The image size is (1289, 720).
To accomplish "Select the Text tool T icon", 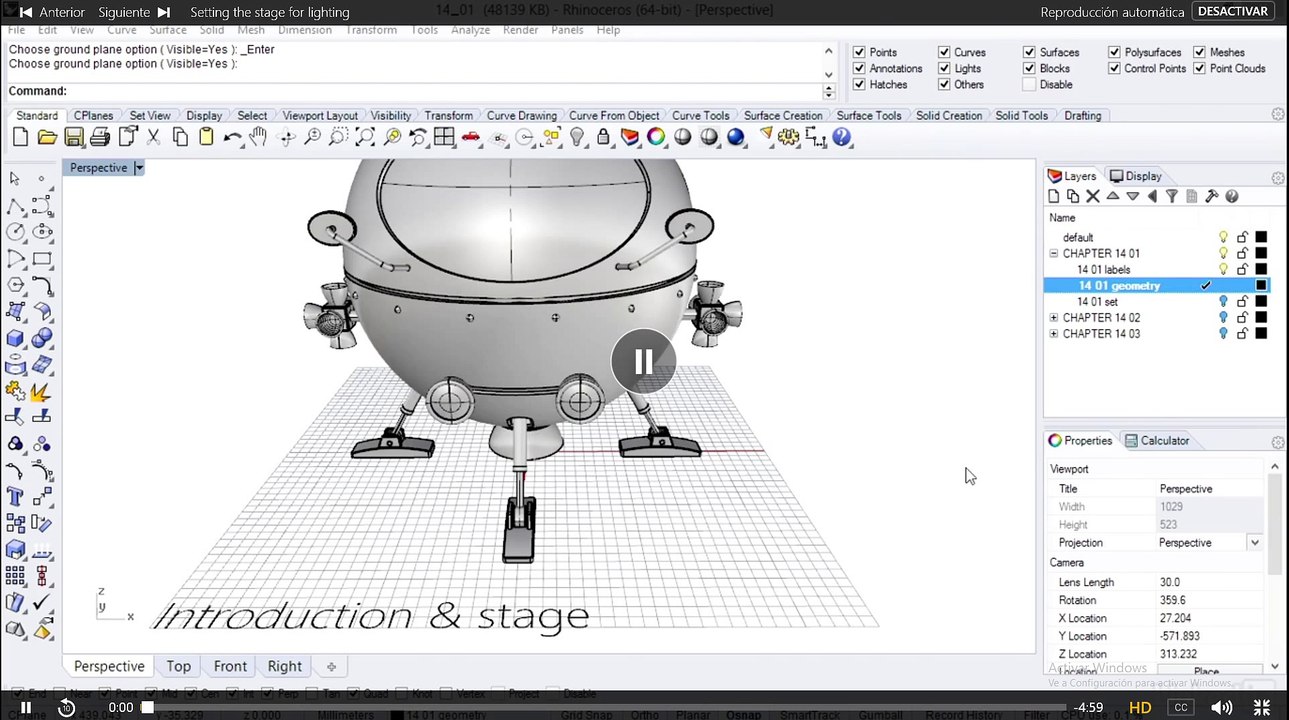I will pos(15,497).
